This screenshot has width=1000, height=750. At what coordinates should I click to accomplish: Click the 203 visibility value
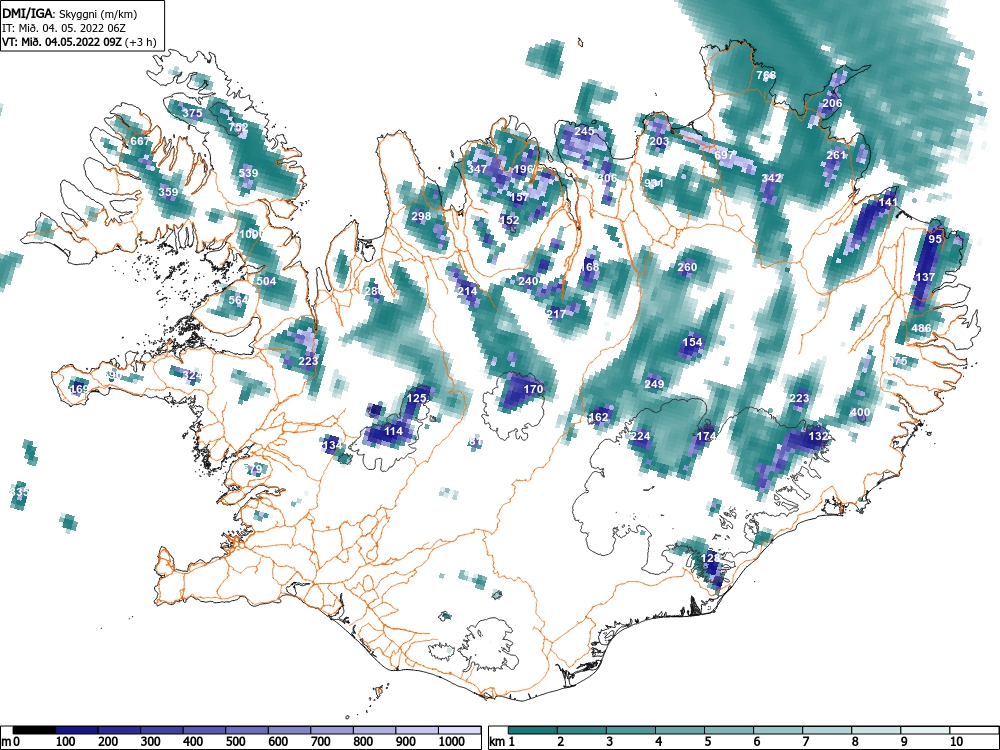pyautogui.click(x=659, y=141)
